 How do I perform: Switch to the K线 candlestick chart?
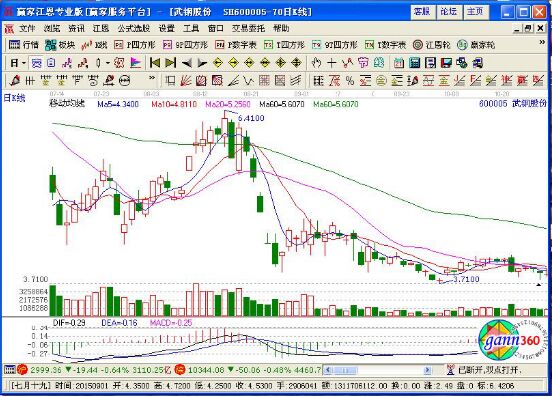pyautogui.click(x=94, y=45)
